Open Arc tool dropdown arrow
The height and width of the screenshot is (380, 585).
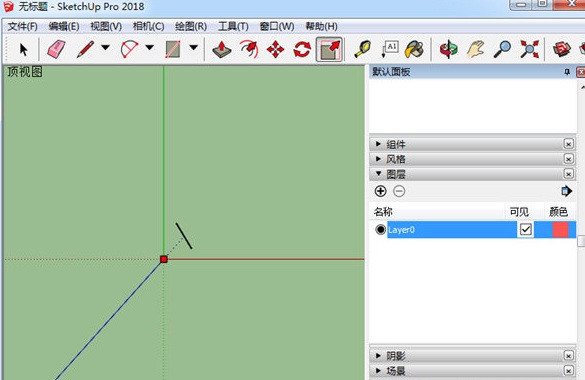click(x=149, y=47)
